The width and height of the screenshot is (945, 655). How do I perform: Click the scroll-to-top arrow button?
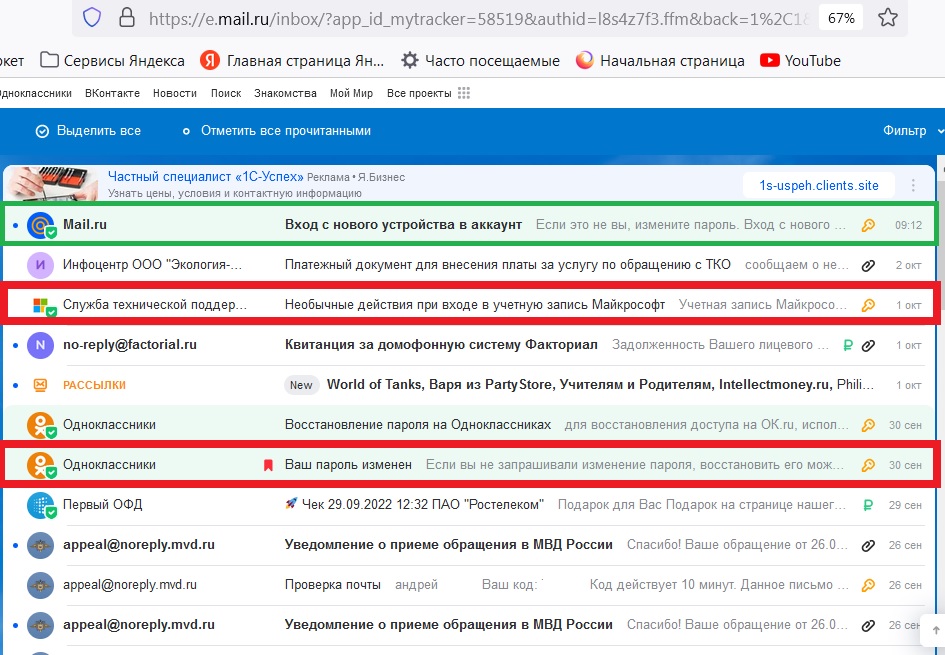click(935, 630)
